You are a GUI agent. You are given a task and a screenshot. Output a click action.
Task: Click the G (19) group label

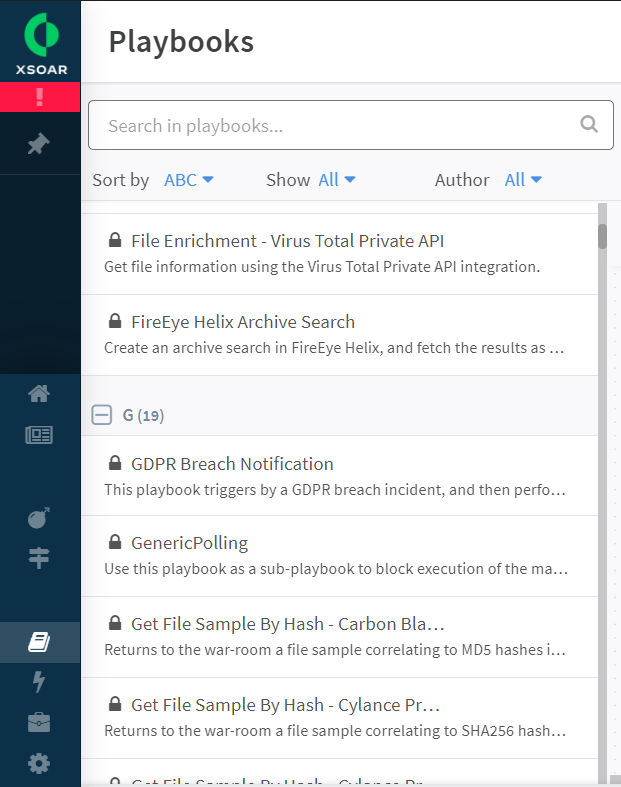point(143,416)
